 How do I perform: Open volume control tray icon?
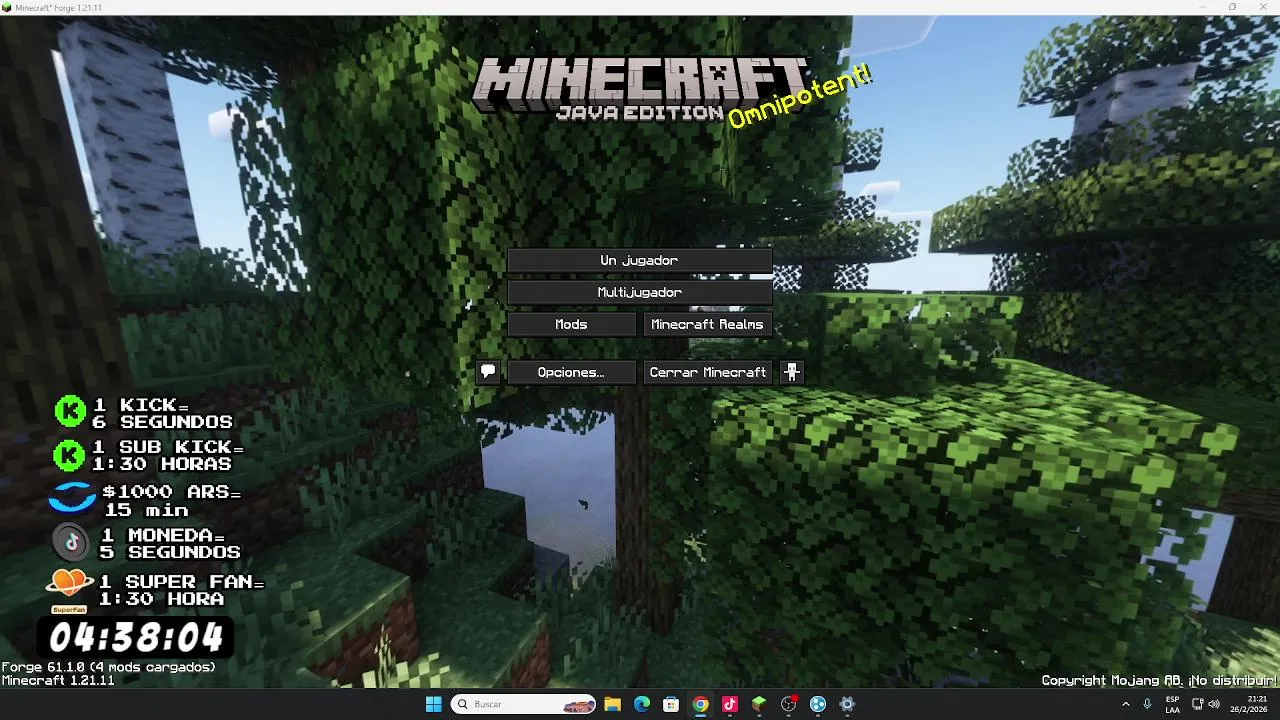coord(1214,704)
